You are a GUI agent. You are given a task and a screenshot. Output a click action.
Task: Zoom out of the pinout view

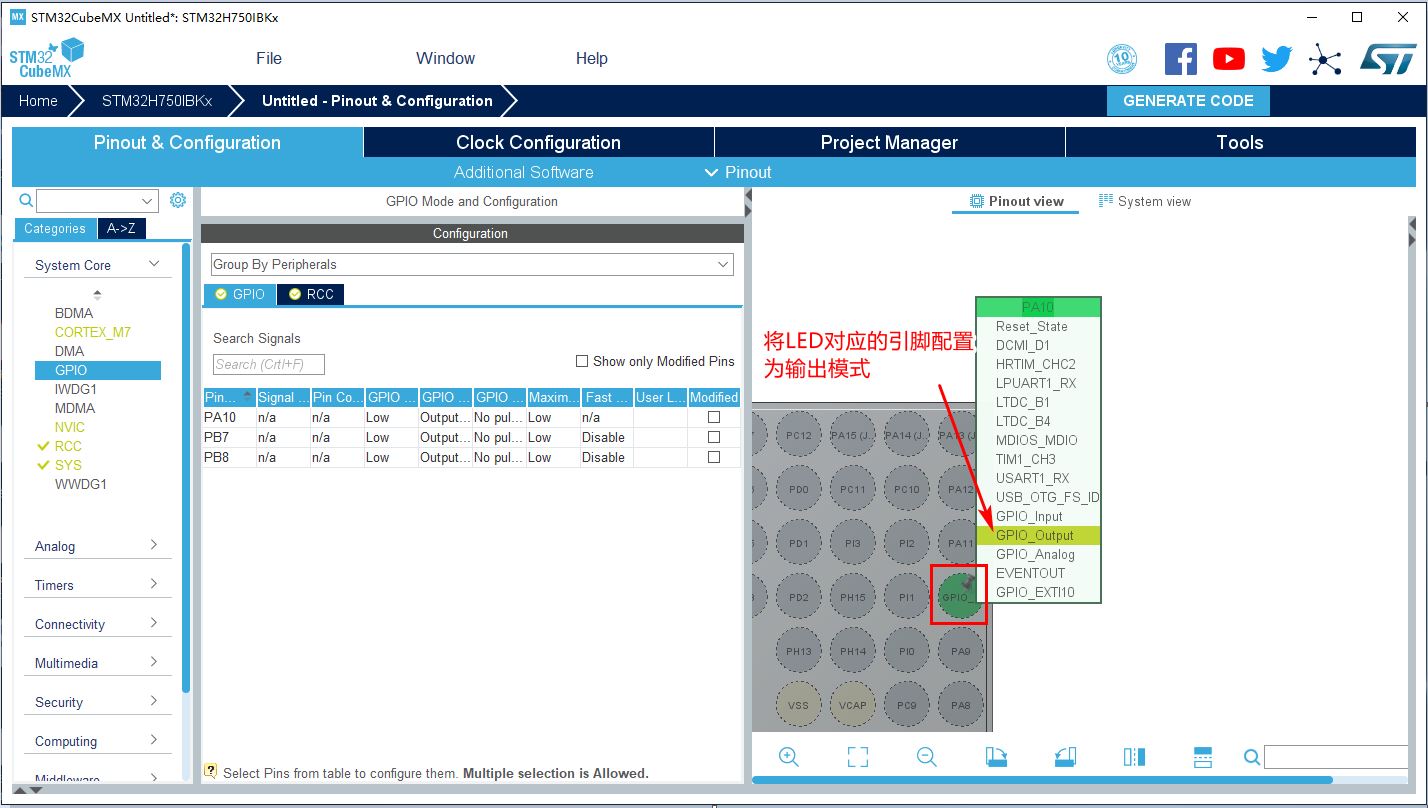pyautogui.click(x=926, y=757)
